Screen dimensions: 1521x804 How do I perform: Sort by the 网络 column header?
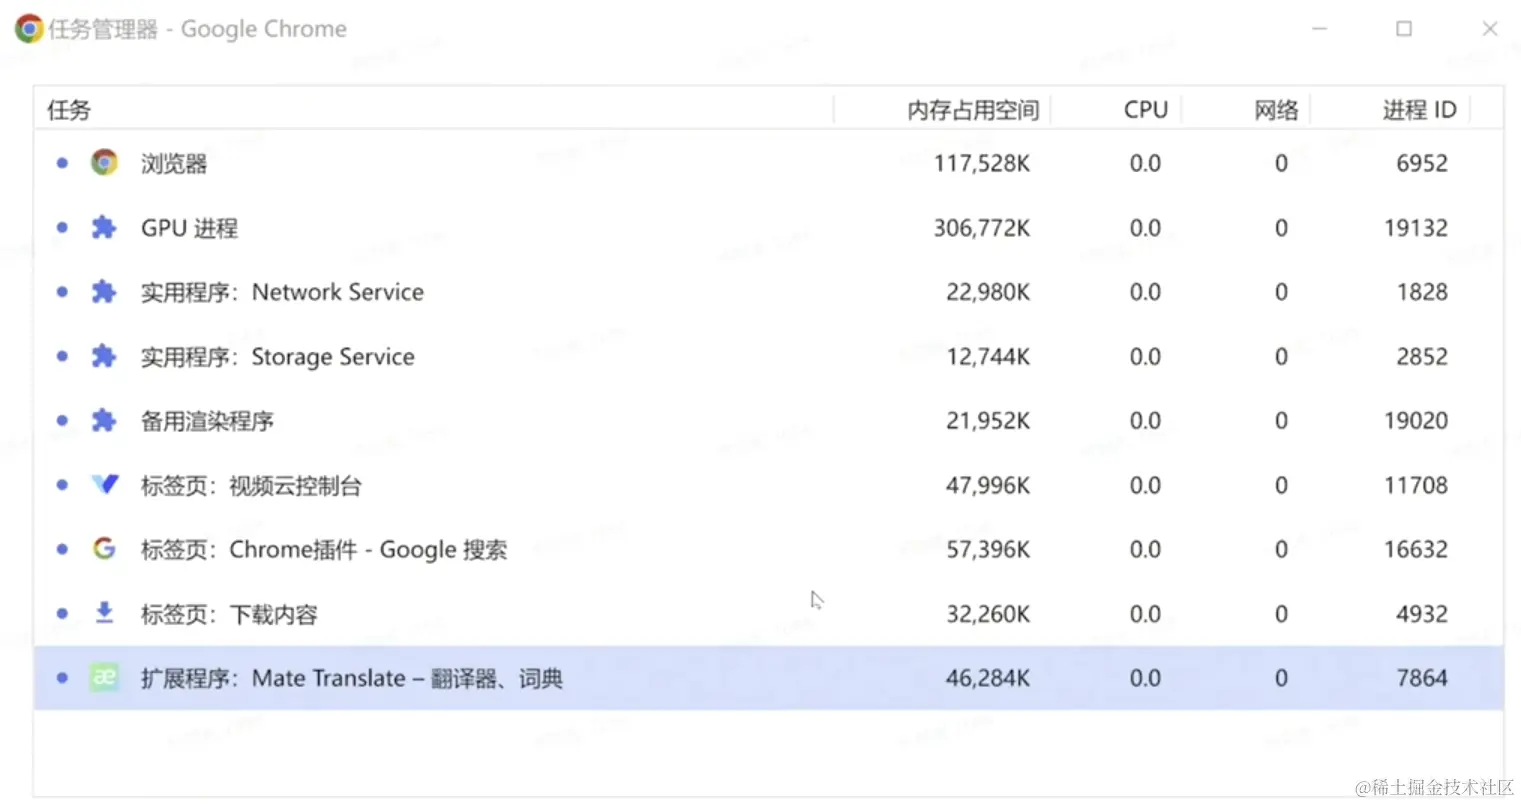click(x=1276, y=110)
